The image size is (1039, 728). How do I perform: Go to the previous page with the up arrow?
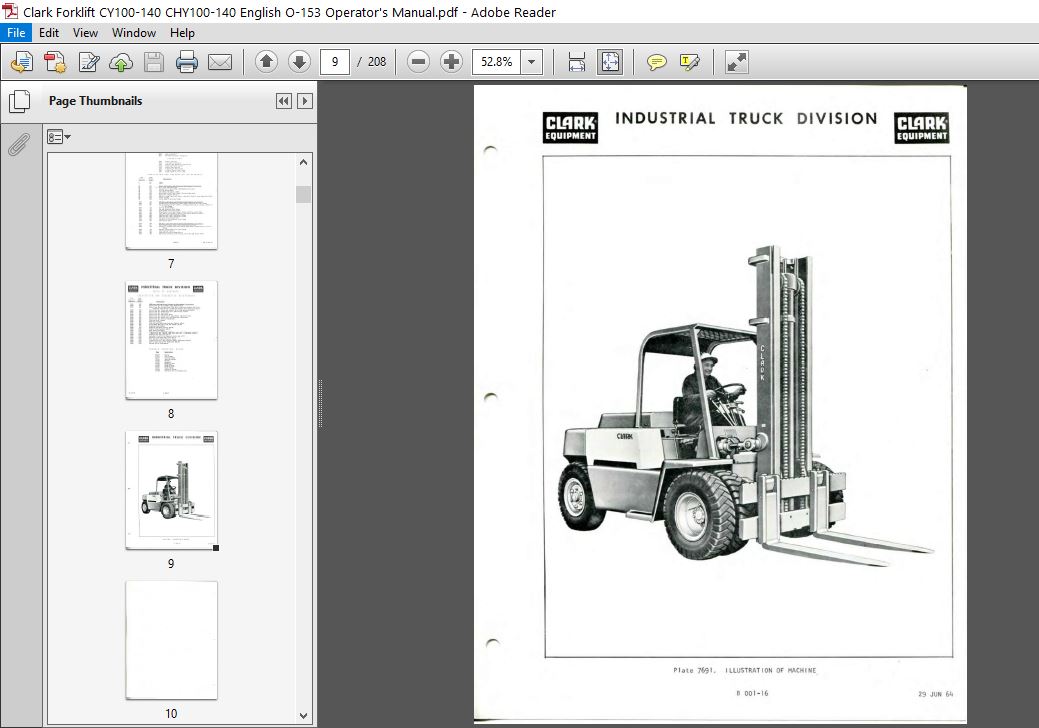coord(266,62)
